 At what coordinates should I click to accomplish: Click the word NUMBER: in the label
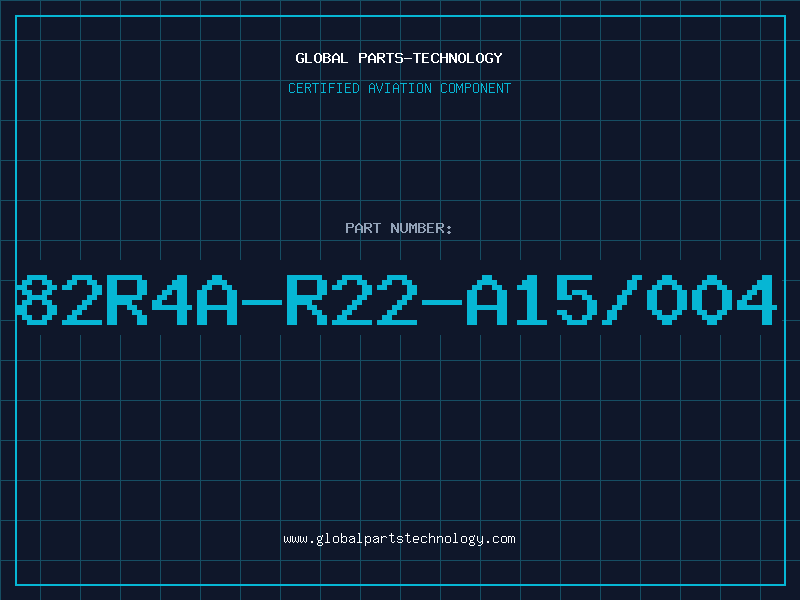coord(421,228)
